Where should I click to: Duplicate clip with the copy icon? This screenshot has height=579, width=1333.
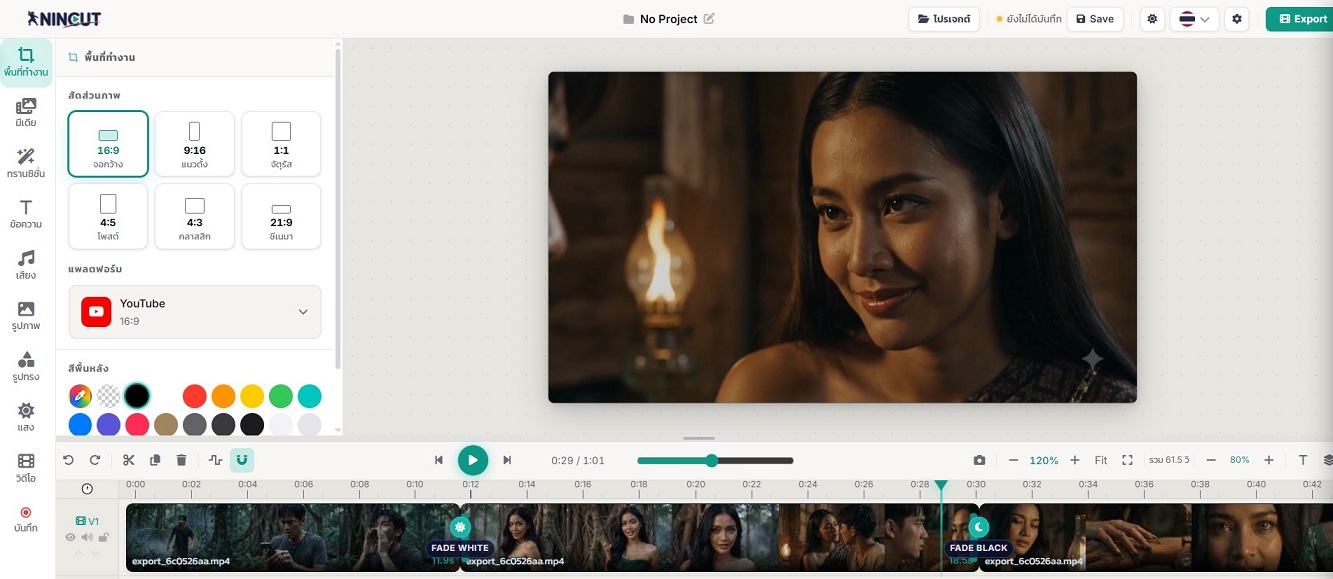click(155, 460)
